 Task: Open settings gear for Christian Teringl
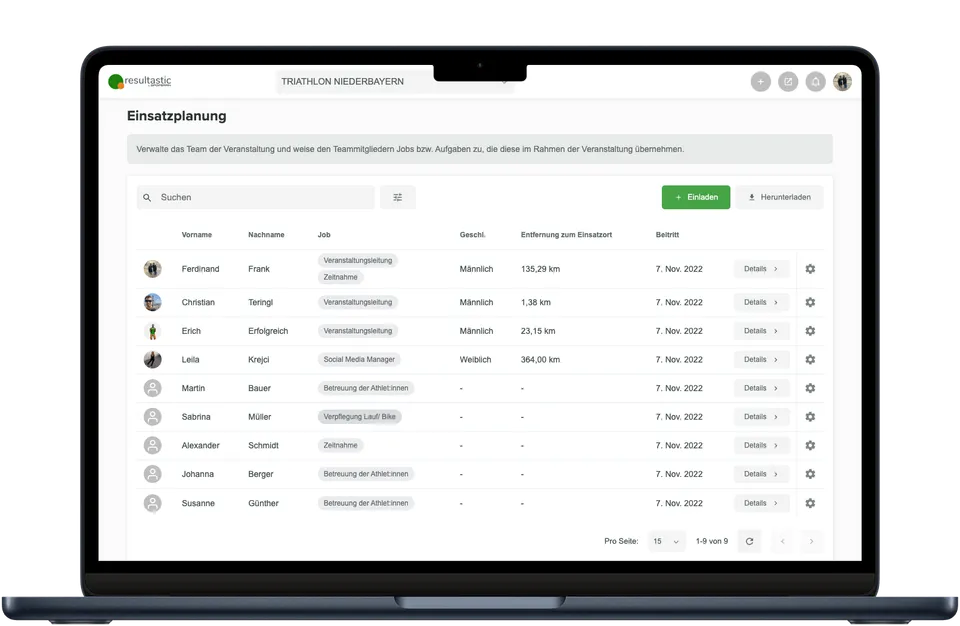[x=810, y=302]
